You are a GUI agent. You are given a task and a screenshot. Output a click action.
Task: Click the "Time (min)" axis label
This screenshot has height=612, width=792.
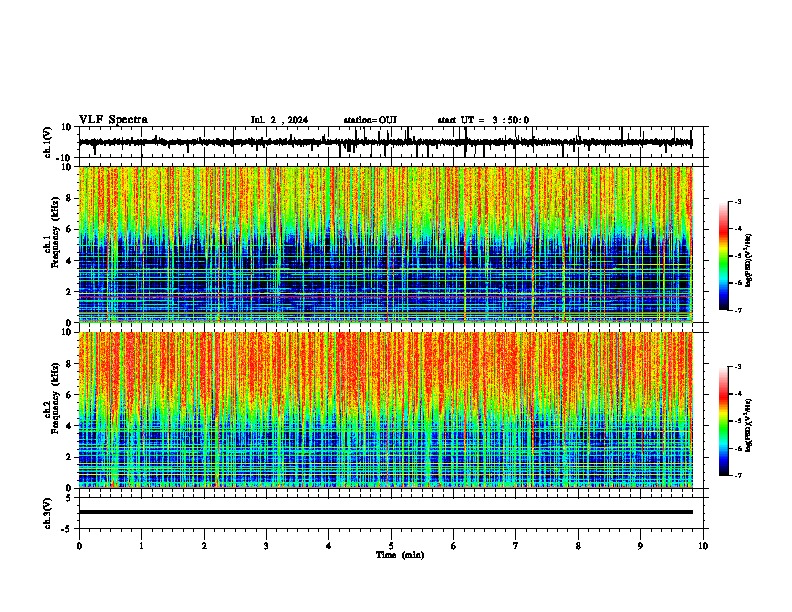[x=400, y=555]
